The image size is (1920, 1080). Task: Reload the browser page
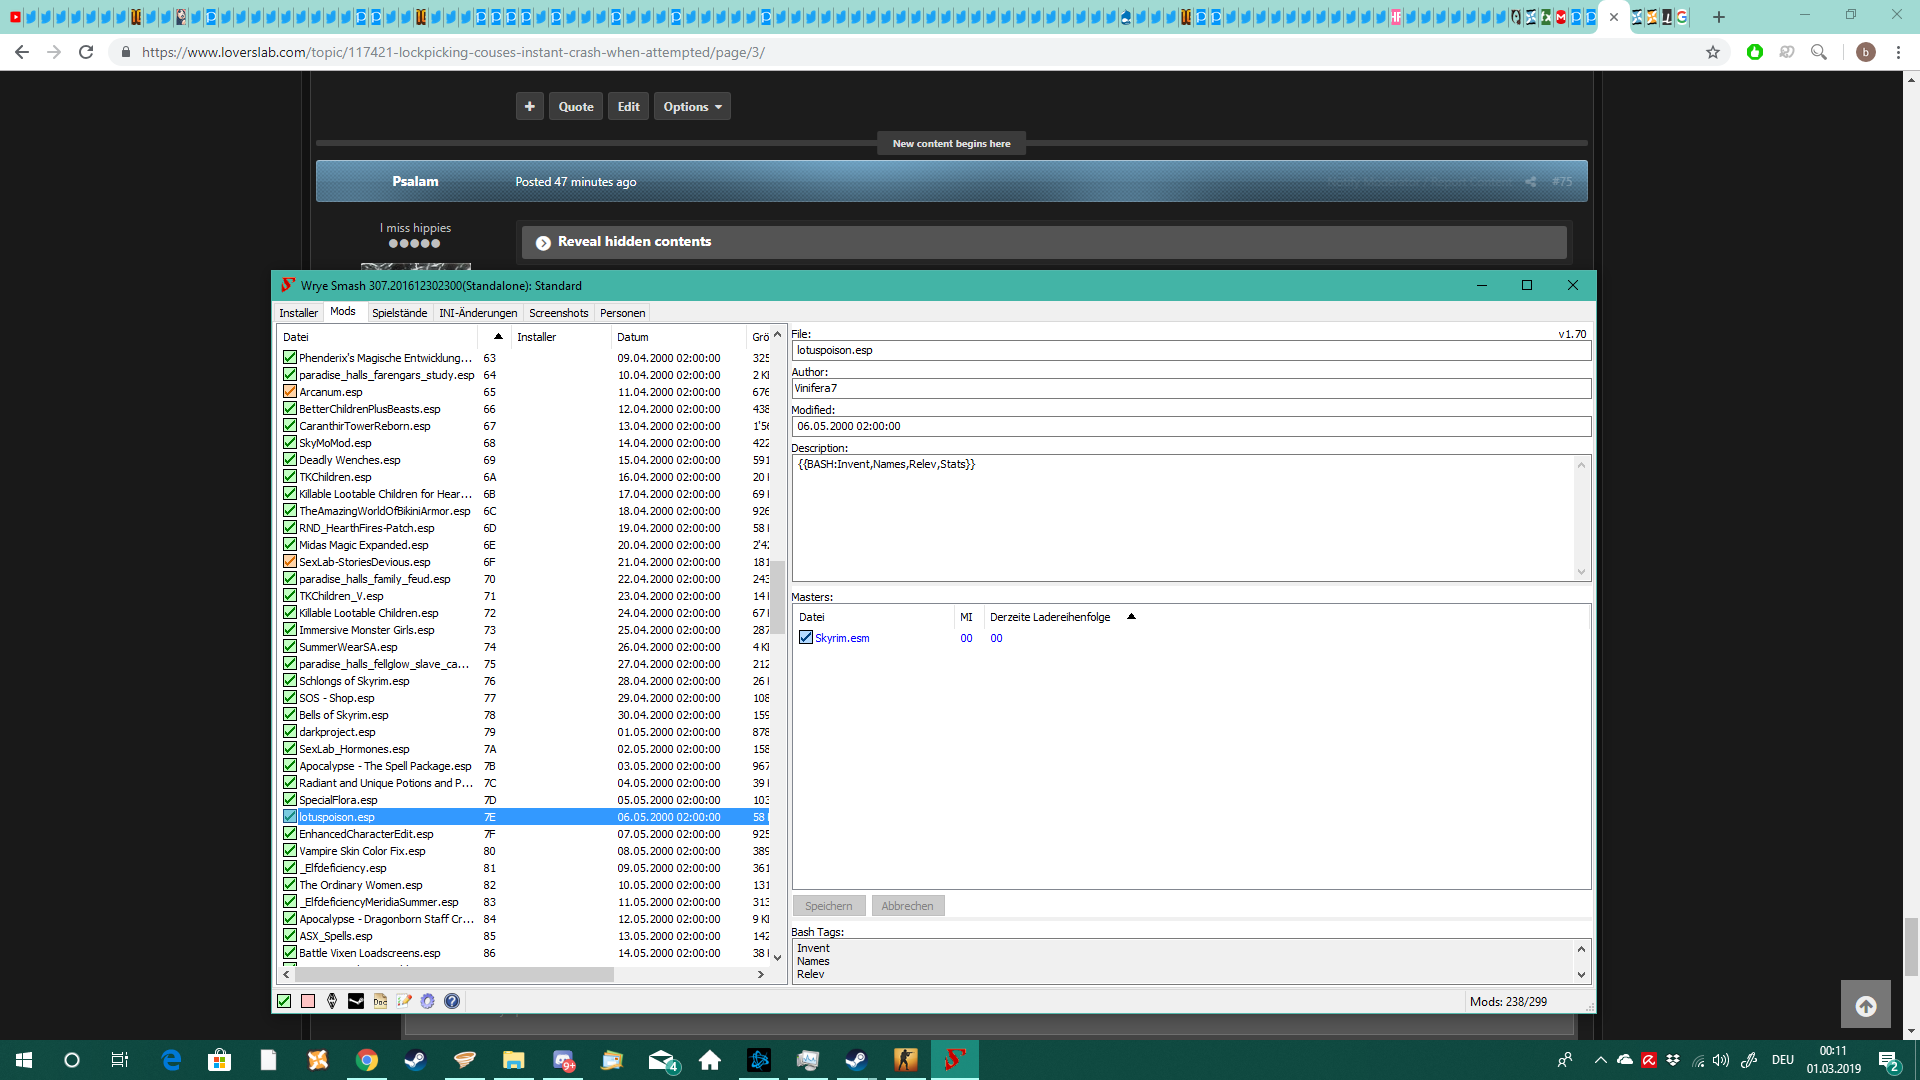coord(86,52)
